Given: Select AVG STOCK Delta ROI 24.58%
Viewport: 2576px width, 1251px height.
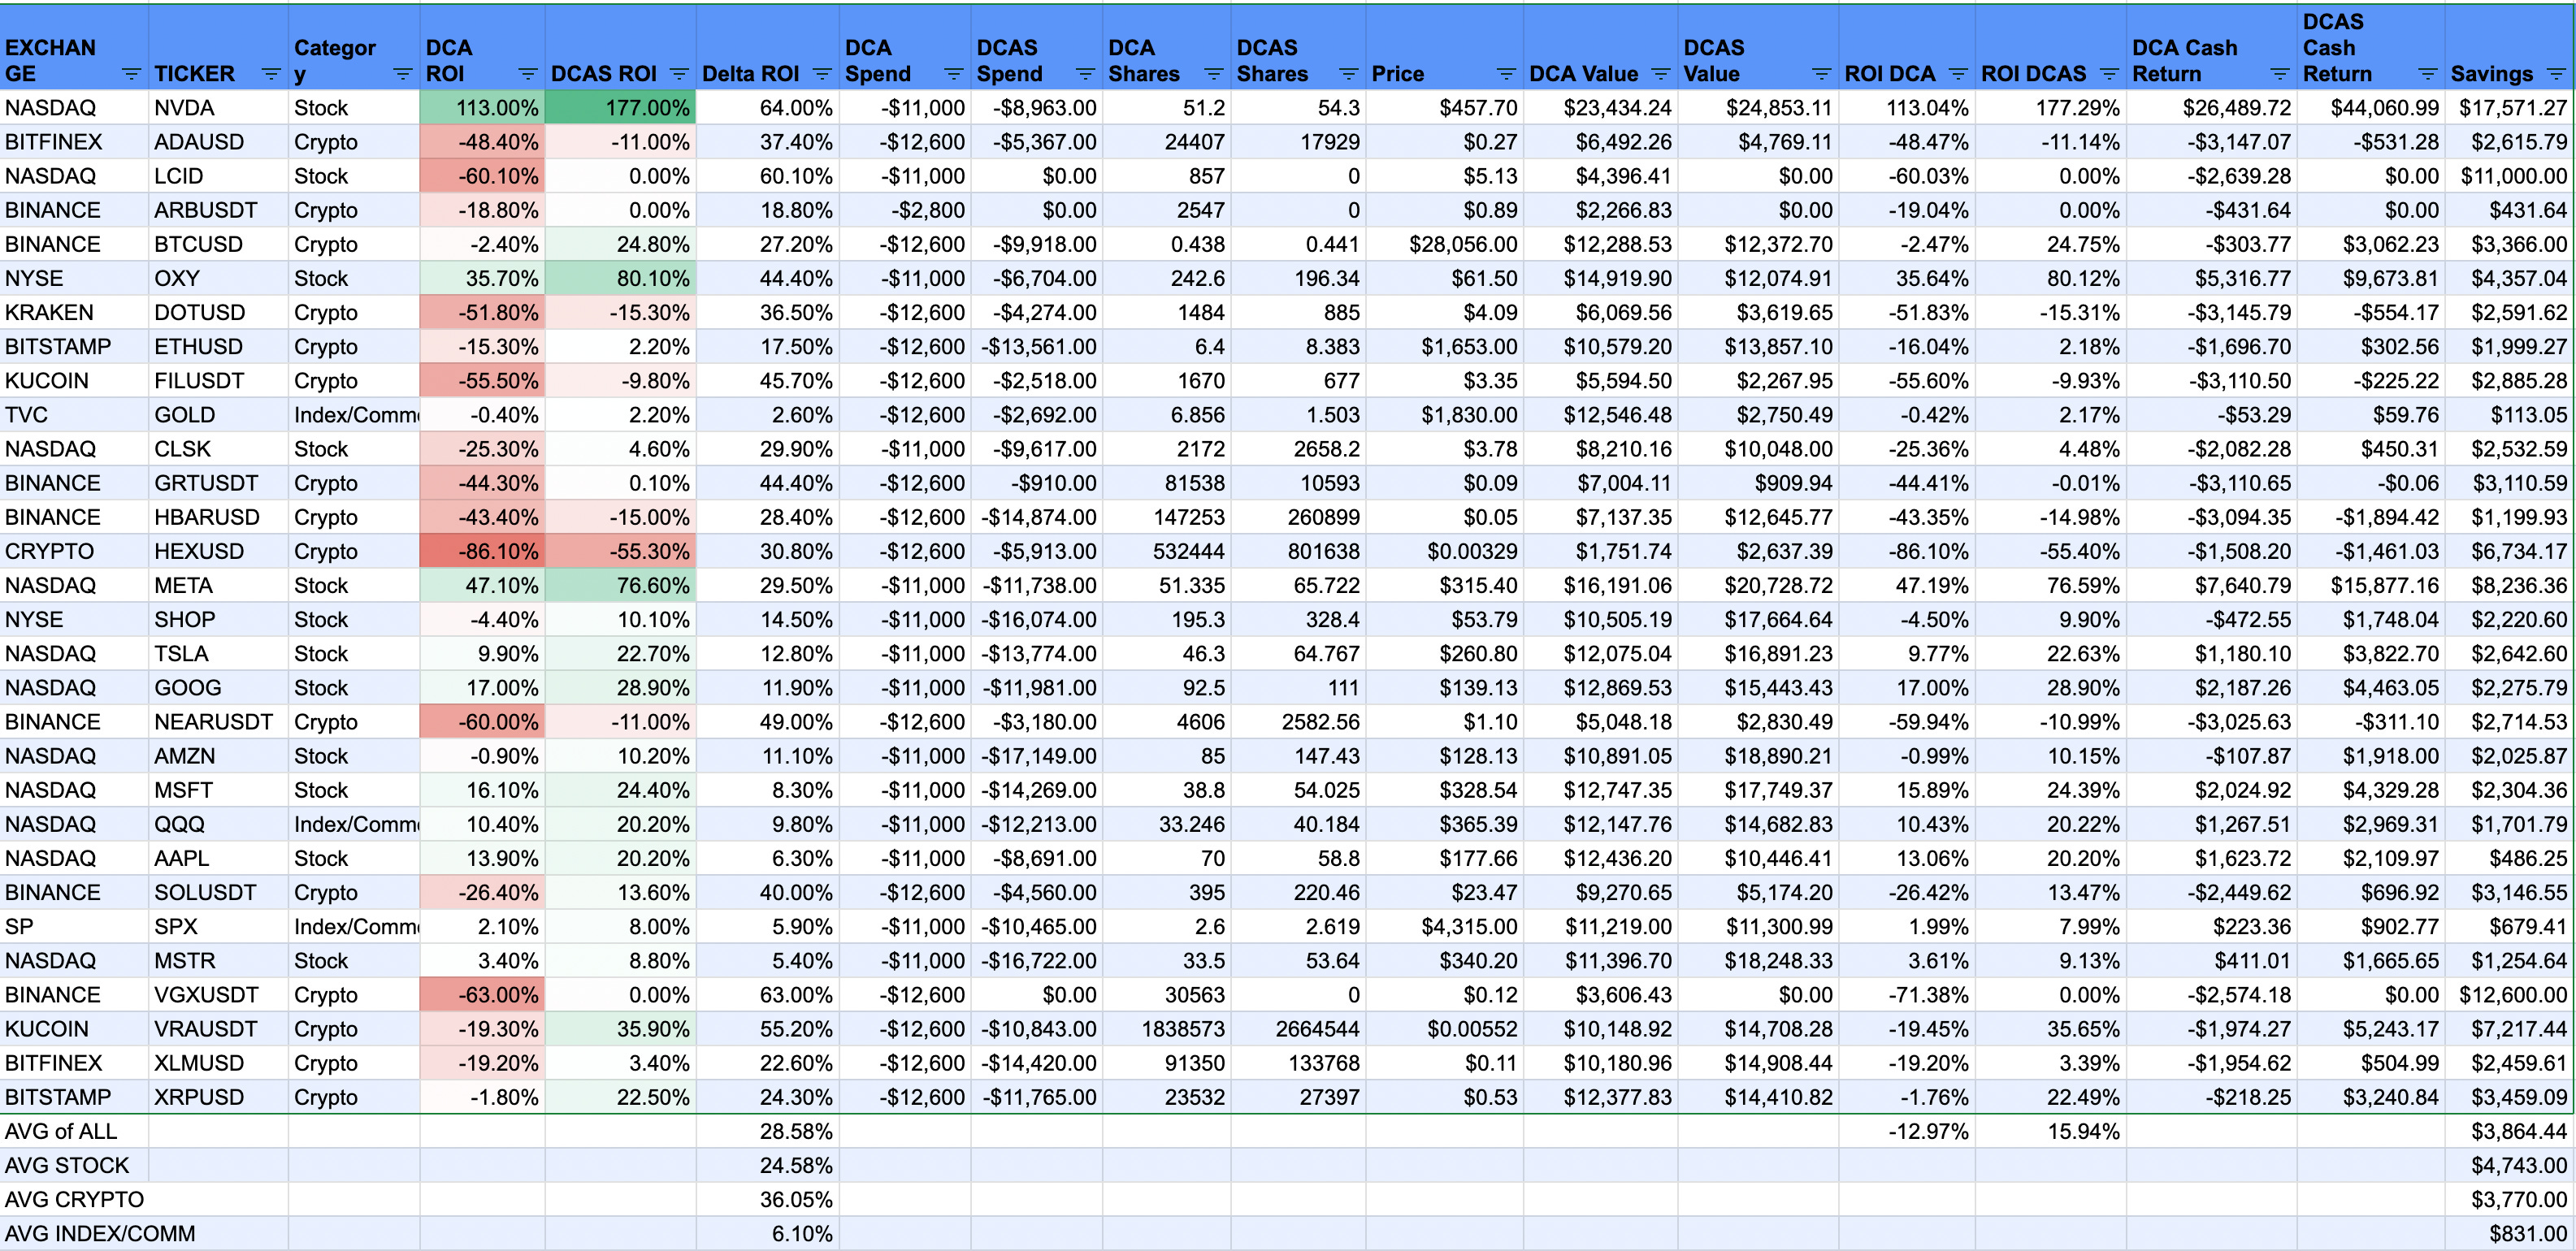Looking at the screenshot, I should point(767,1165).
